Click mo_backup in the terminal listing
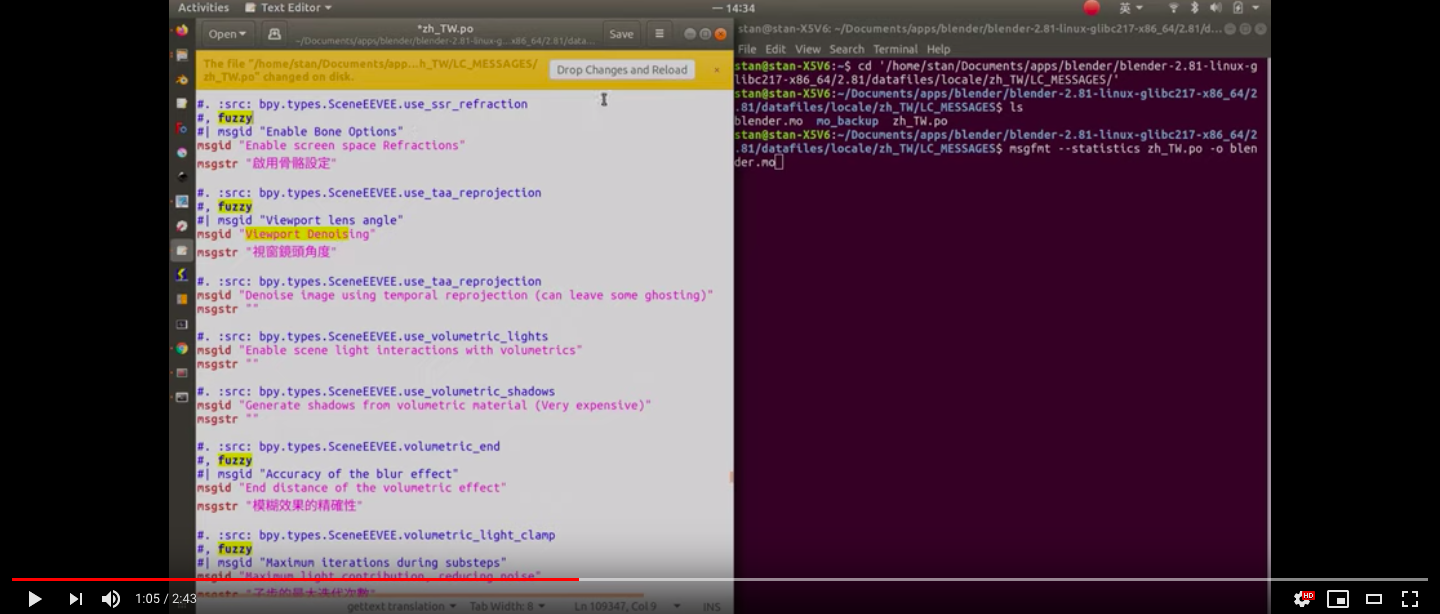1440x614 pixels. pos(847,121)
